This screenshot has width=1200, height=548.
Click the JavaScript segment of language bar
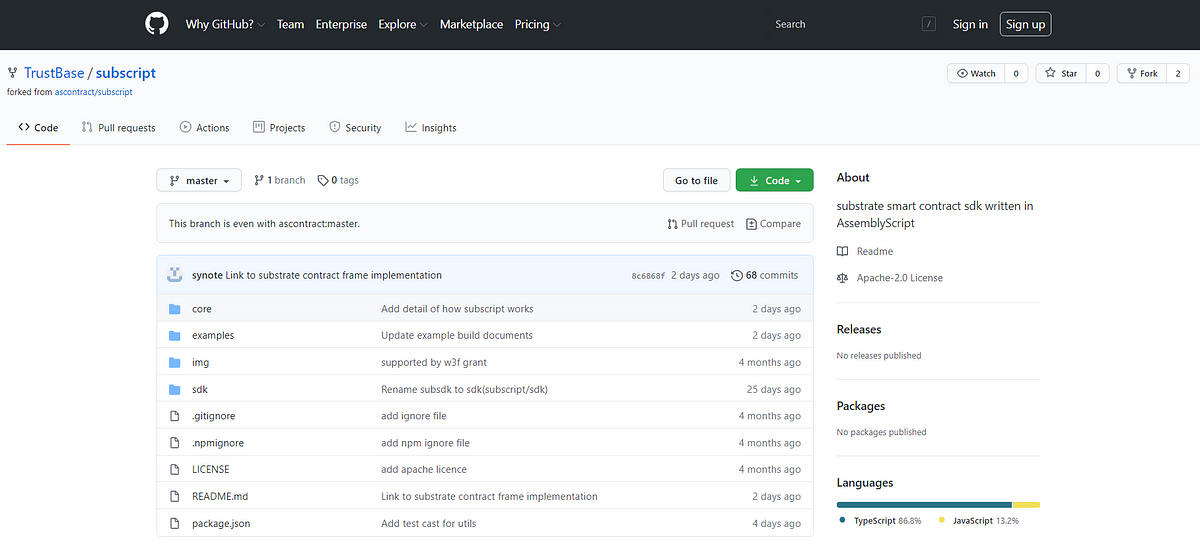tap(1027, 505)
